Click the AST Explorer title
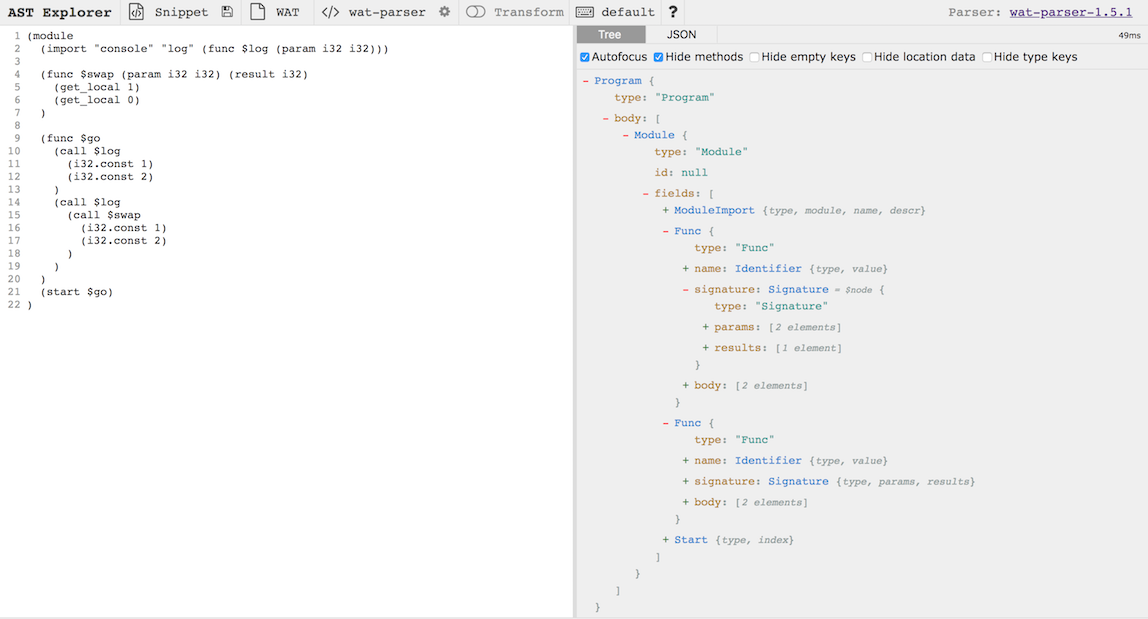The height and width of the screenshot is (619, 1148). coord(60,12)
